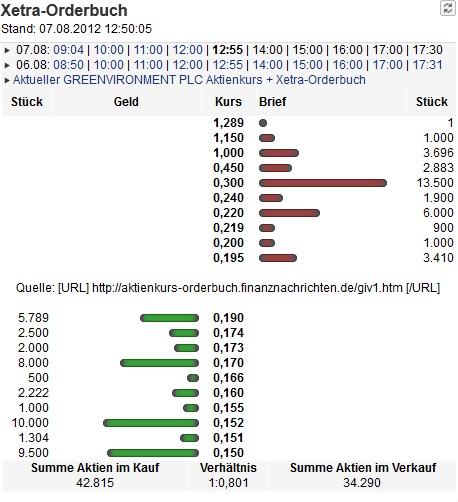
Task: Click the green bar at Kurs 0,170
Action: pos(159,363)
